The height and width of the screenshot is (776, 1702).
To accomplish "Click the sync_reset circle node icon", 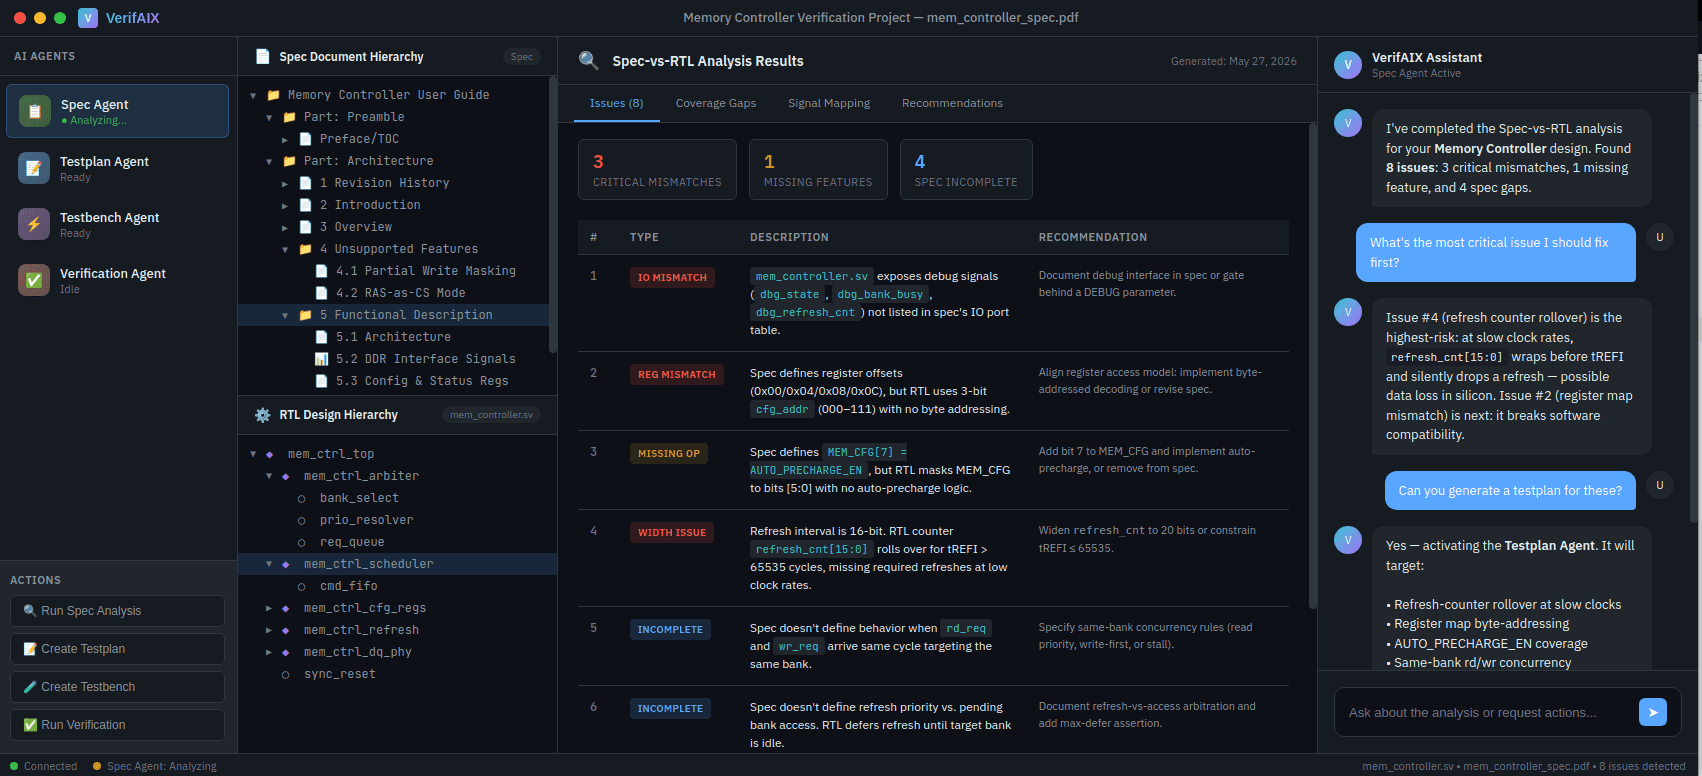I will coord(286,674).
